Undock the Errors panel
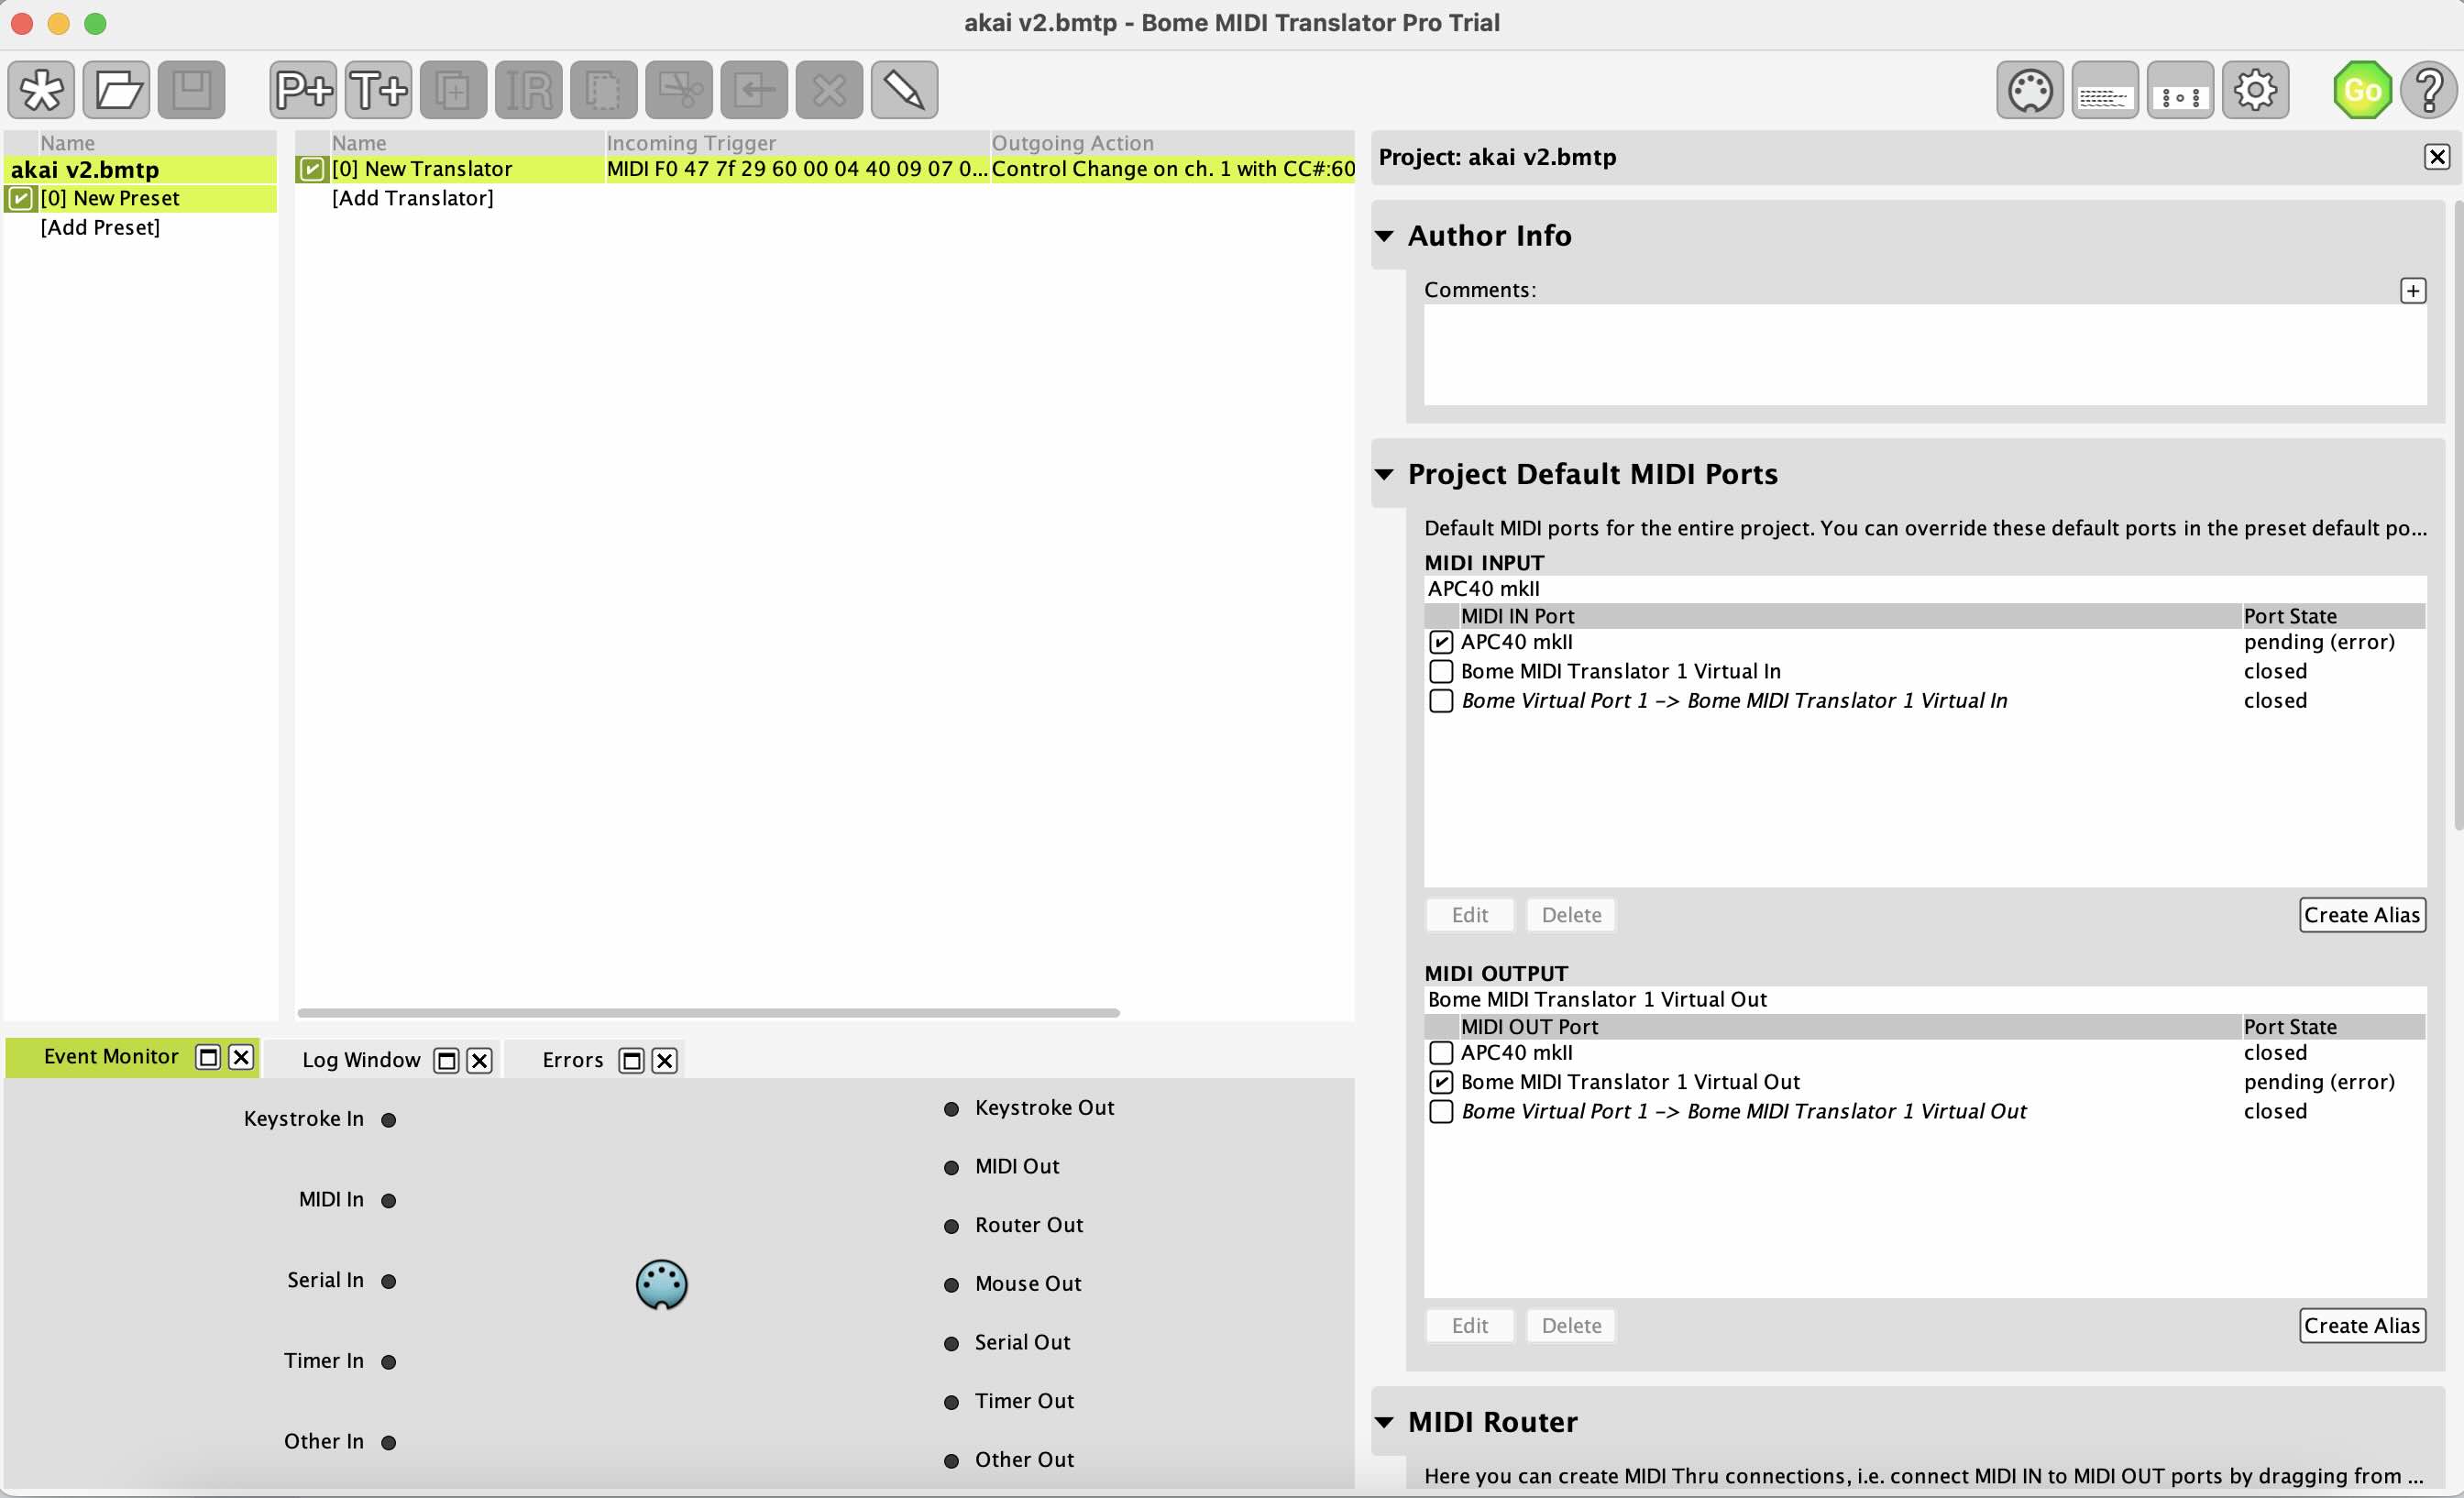The image size is (2464, 1498). tap(631, 1060)
